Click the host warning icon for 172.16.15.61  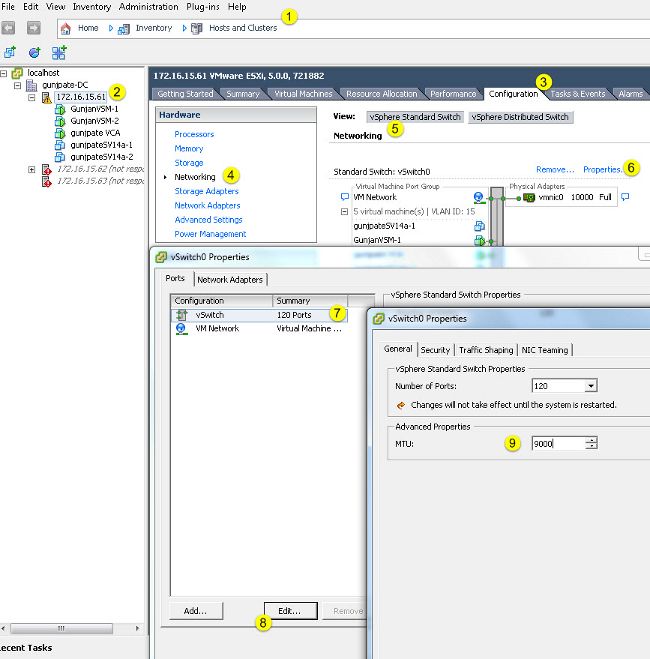[47, 98]
